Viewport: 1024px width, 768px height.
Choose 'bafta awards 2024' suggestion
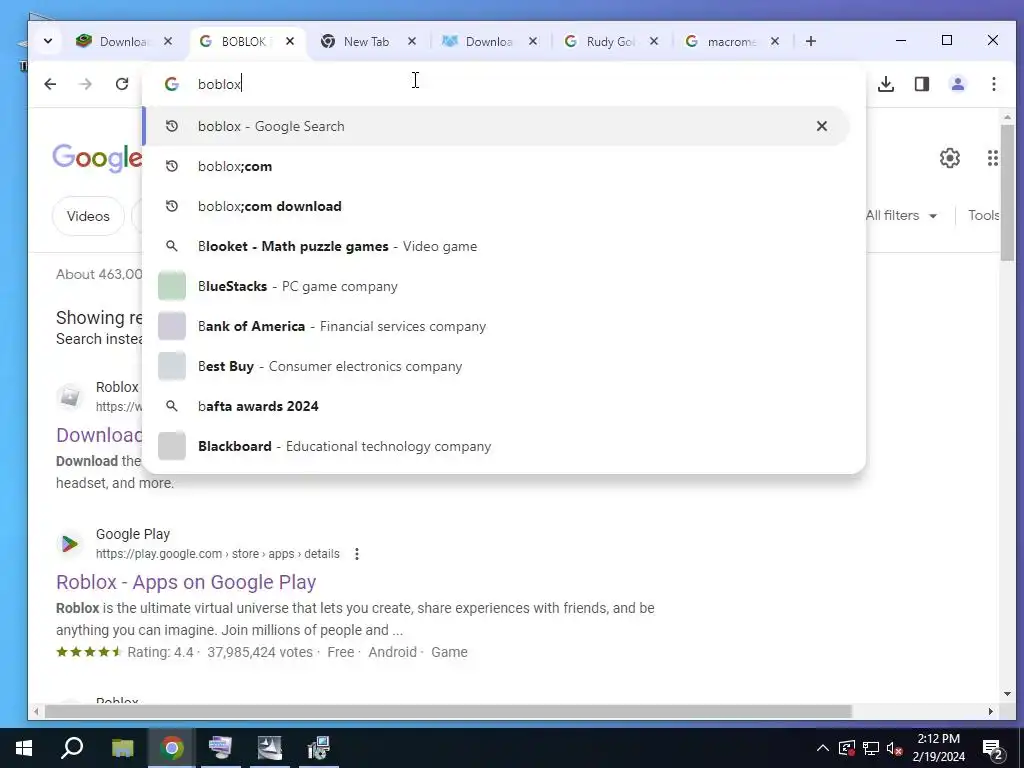tap(496, 406)
